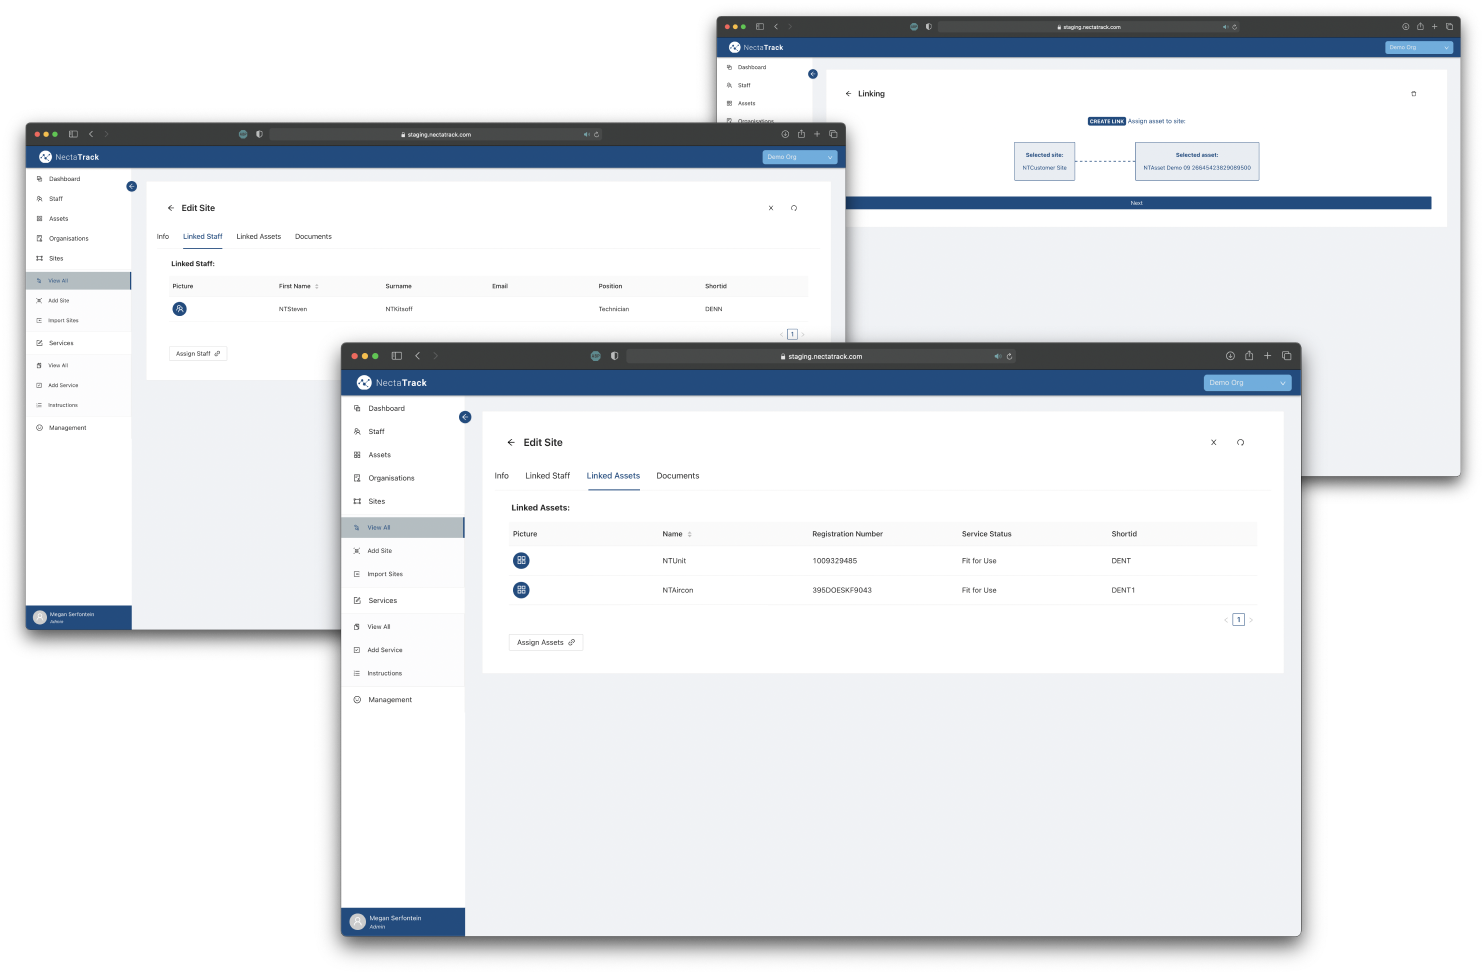This screenshot has width=1482, height=974.
Task: Open the Demo Org dropdown on the Linking screen
Action: (1419, 47)
